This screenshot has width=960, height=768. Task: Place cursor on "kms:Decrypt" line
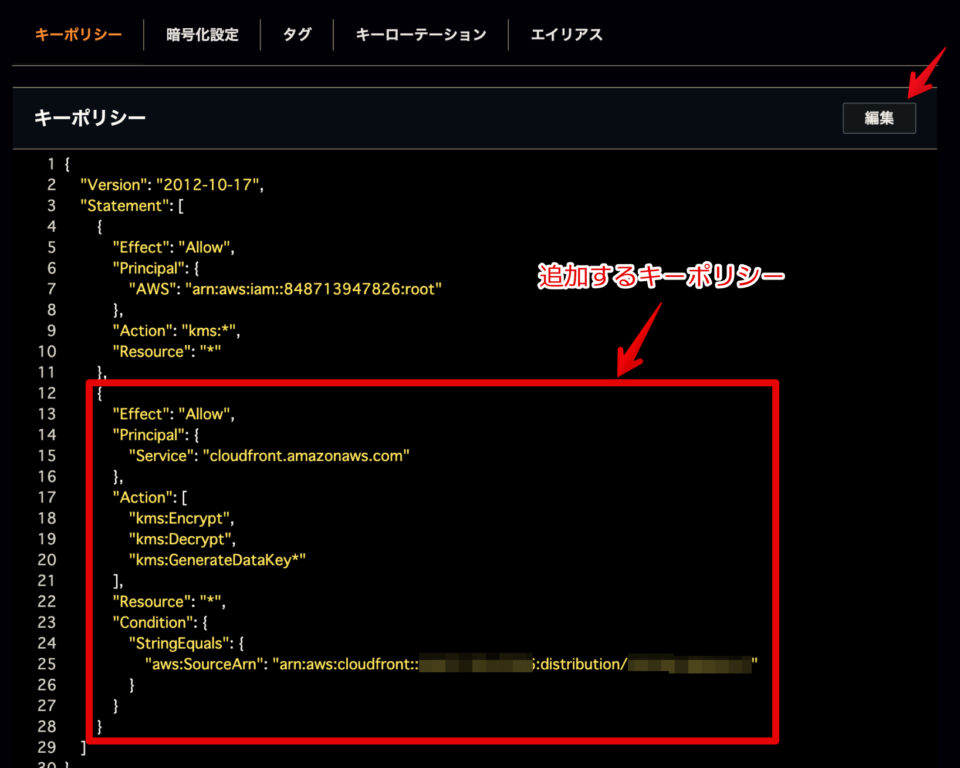coord(181,539)
